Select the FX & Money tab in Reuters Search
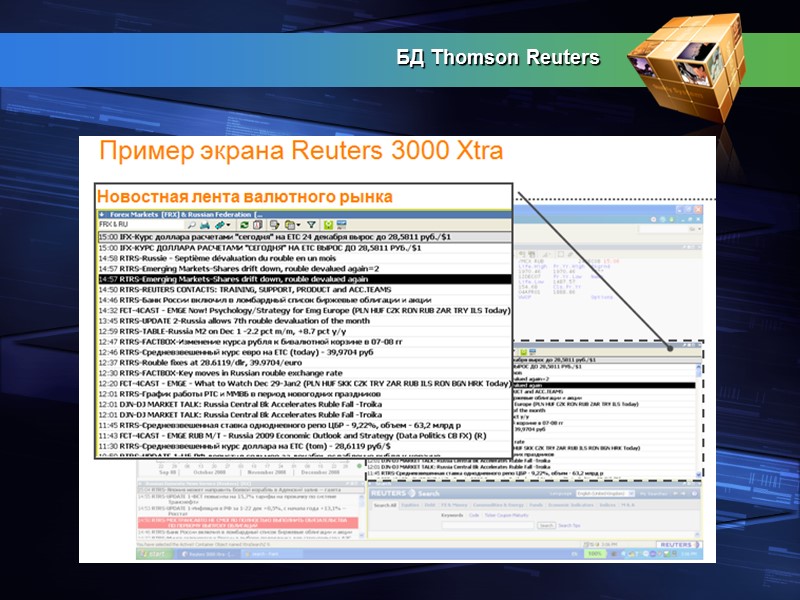The width and height of the screenshot is (800, 600). coord(454,505)
